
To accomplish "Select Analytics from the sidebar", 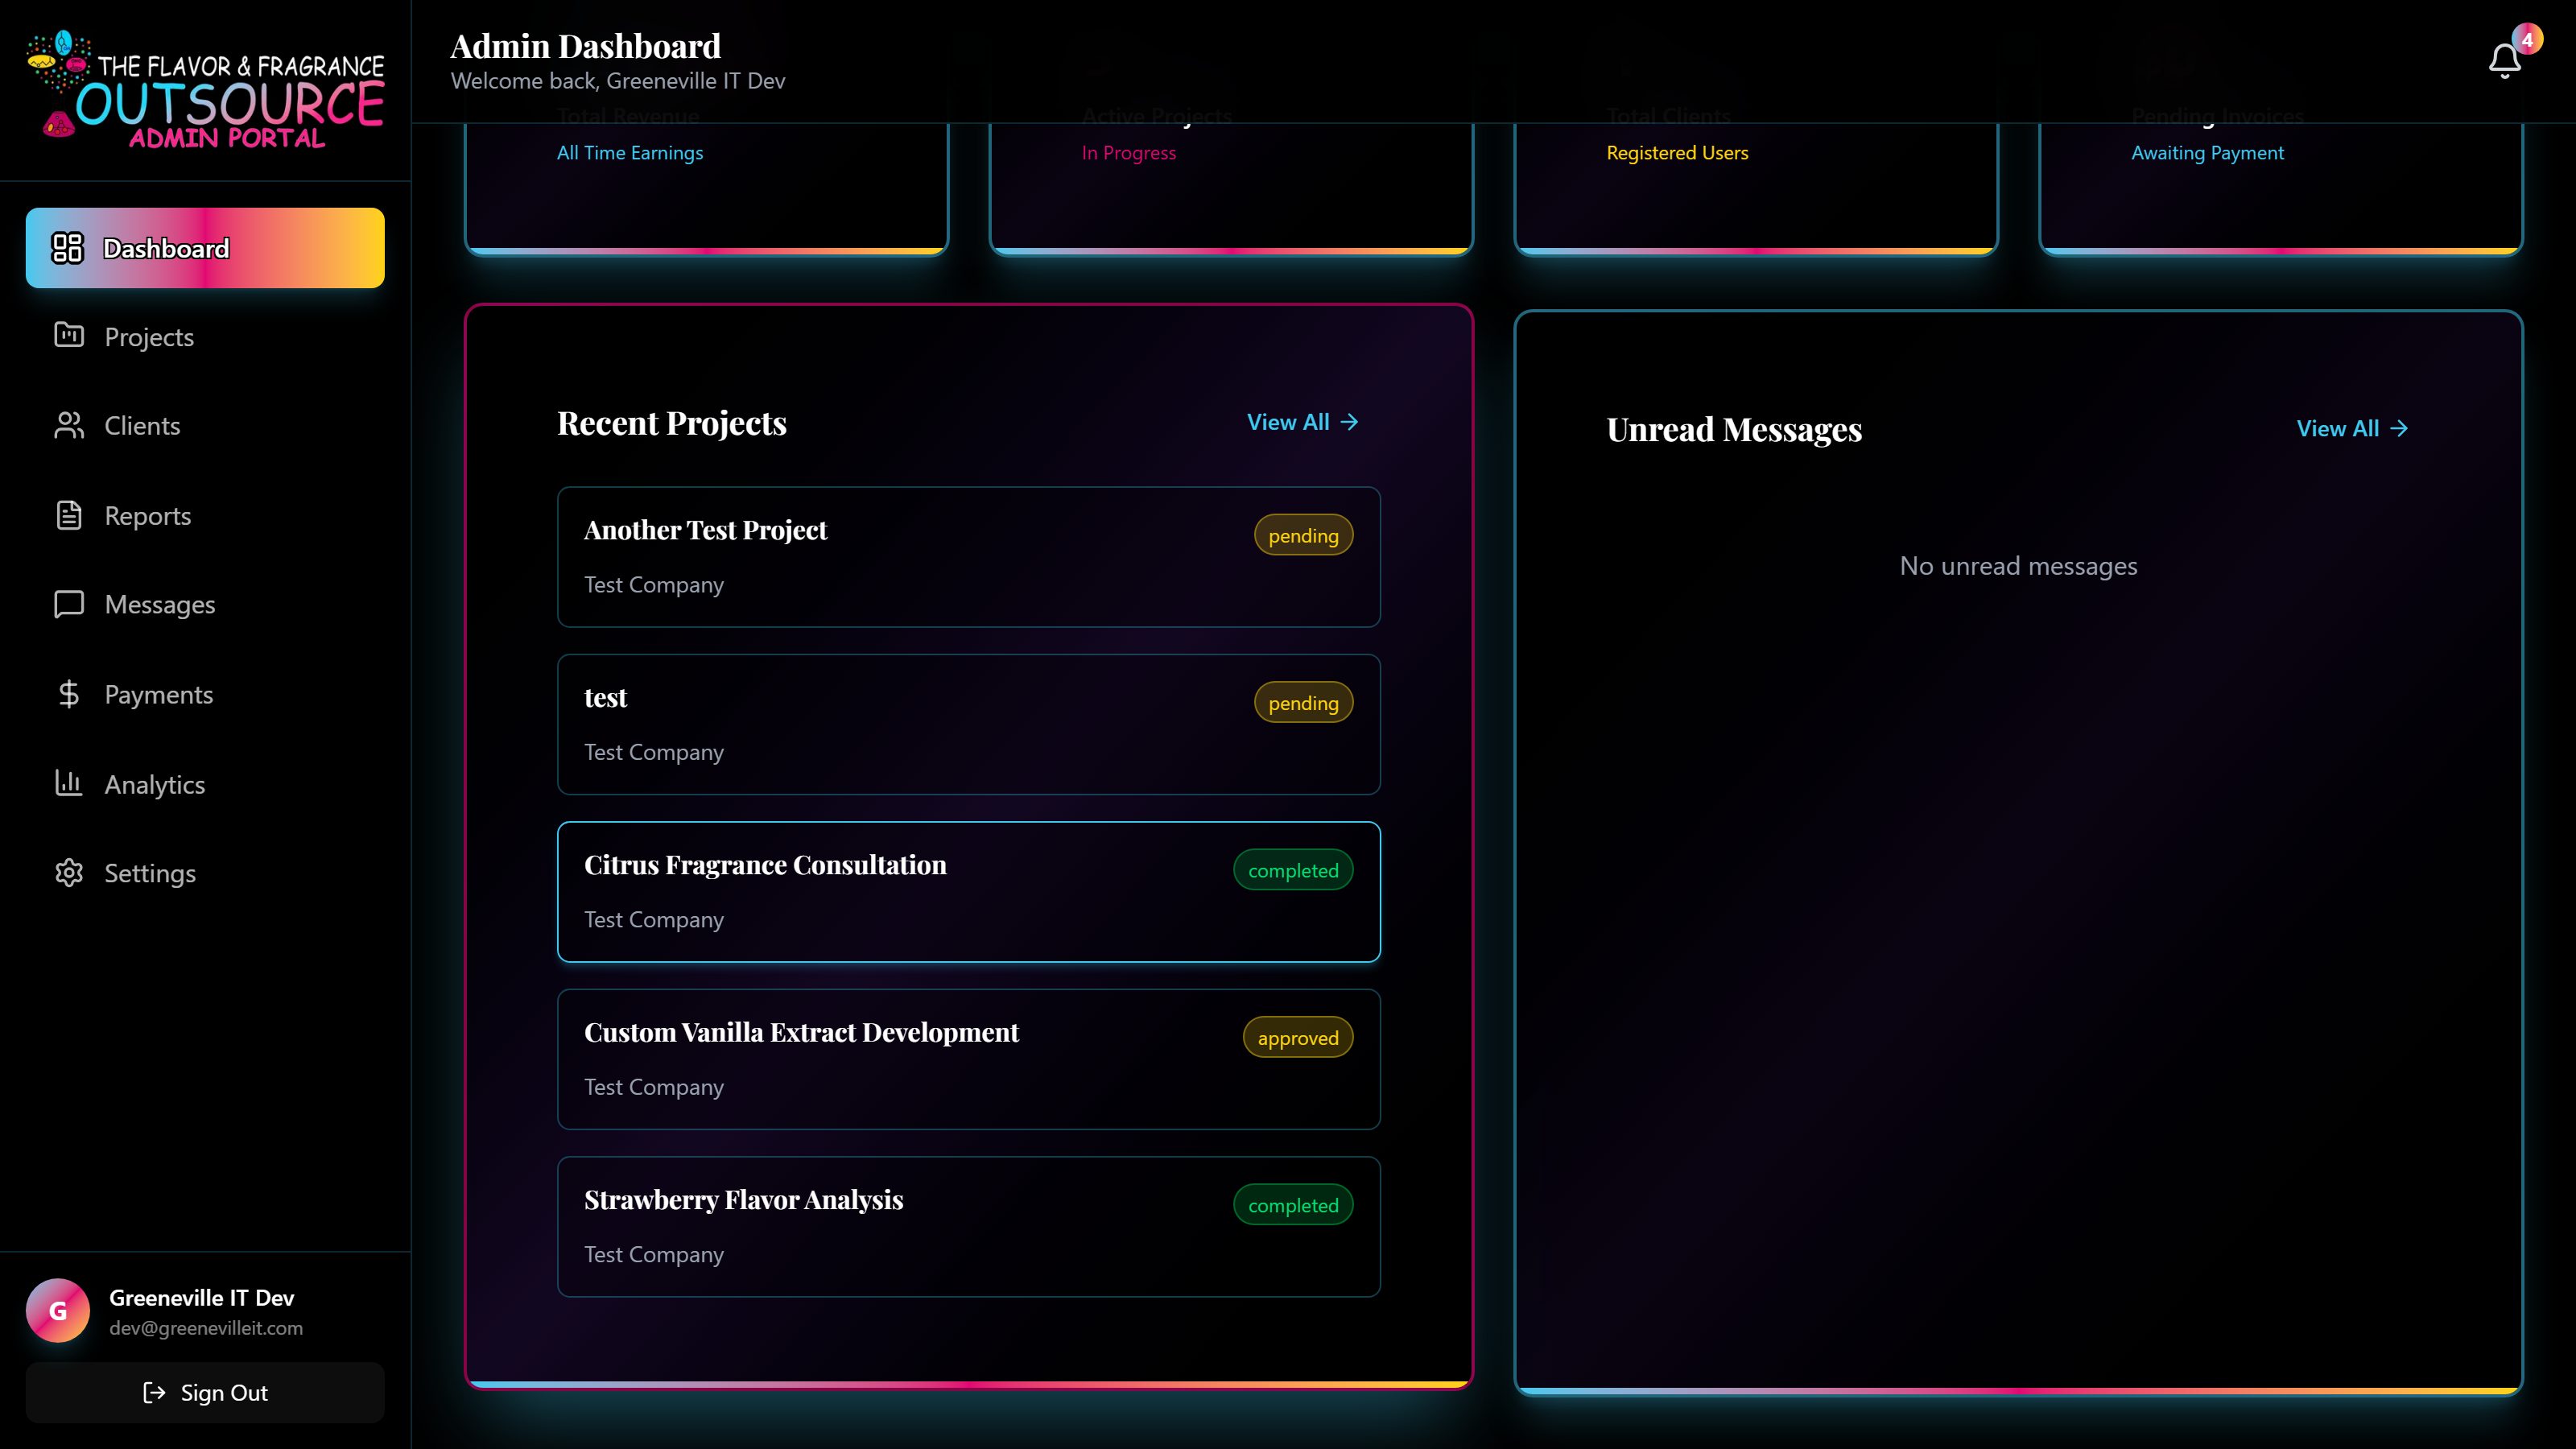I will click(x=154, y=784).
